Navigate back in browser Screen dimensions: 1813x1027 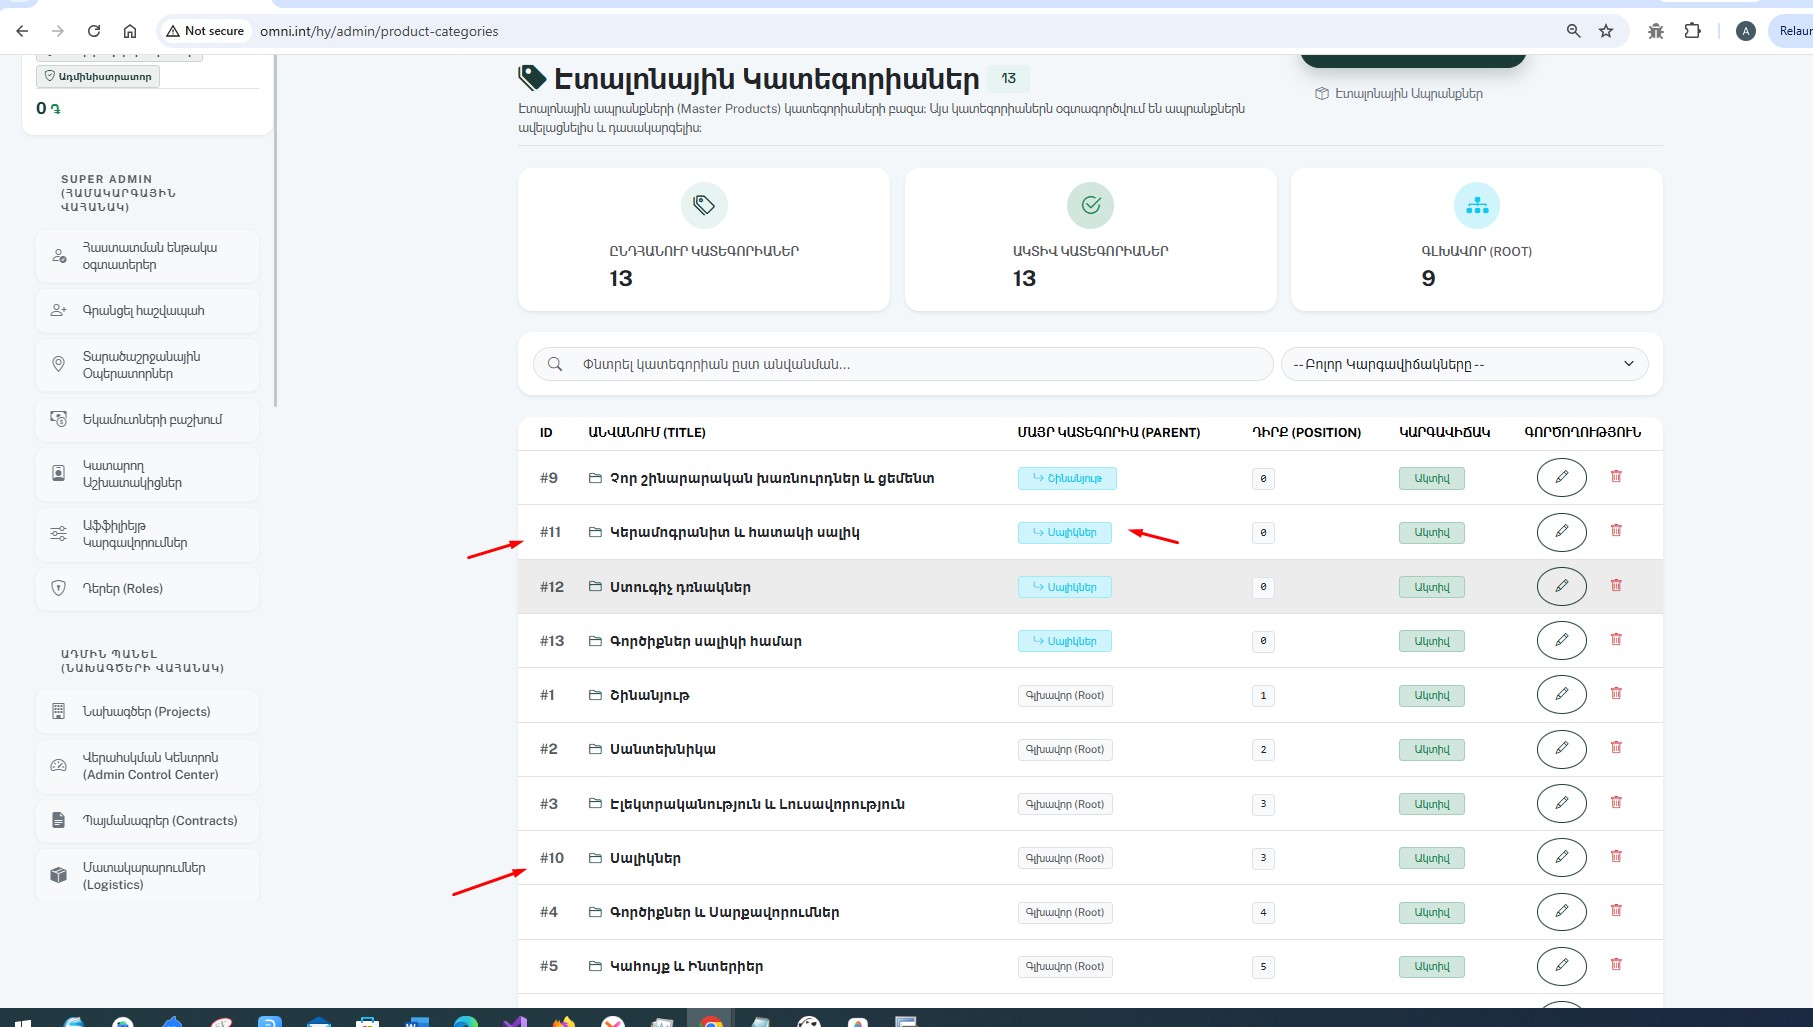point(22,31)
